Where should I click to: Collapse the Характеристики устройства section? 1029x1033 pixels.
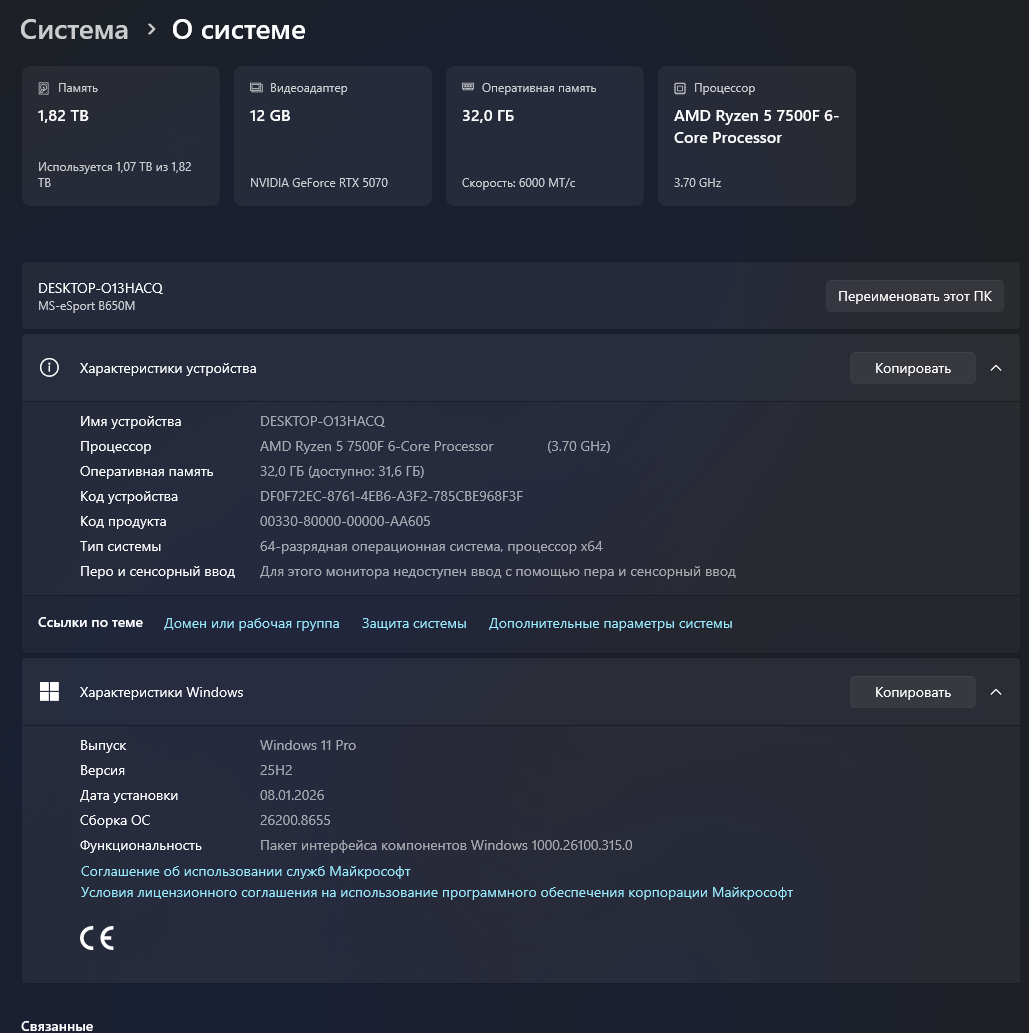(996, 368)
